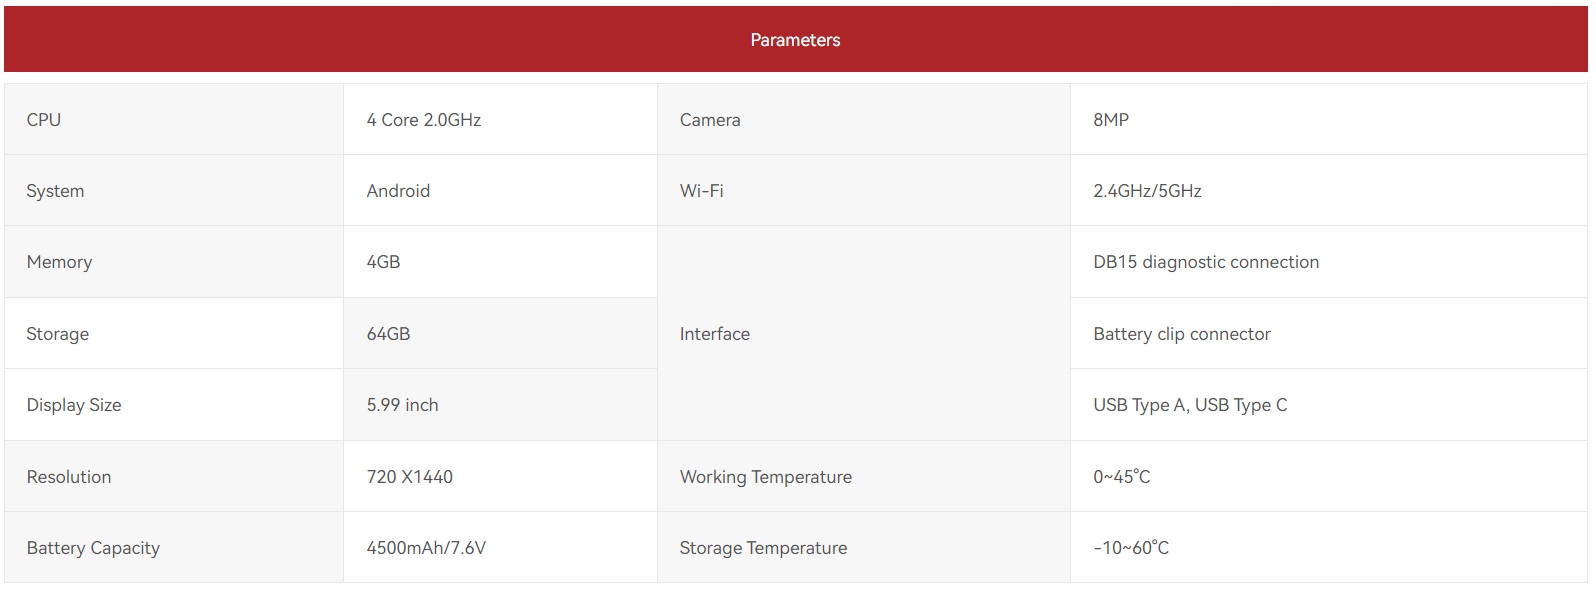Click the 4500mAh/7.6V battery value
Image resolution: width=1596 pixels, height=590 pixels.
coord(426,548)
